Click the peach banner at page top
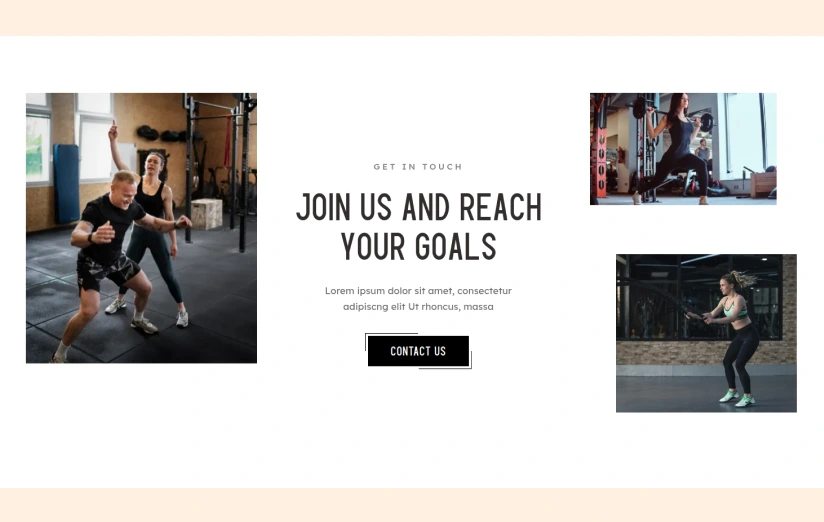 pyautogui.click(x=412, y=18)
